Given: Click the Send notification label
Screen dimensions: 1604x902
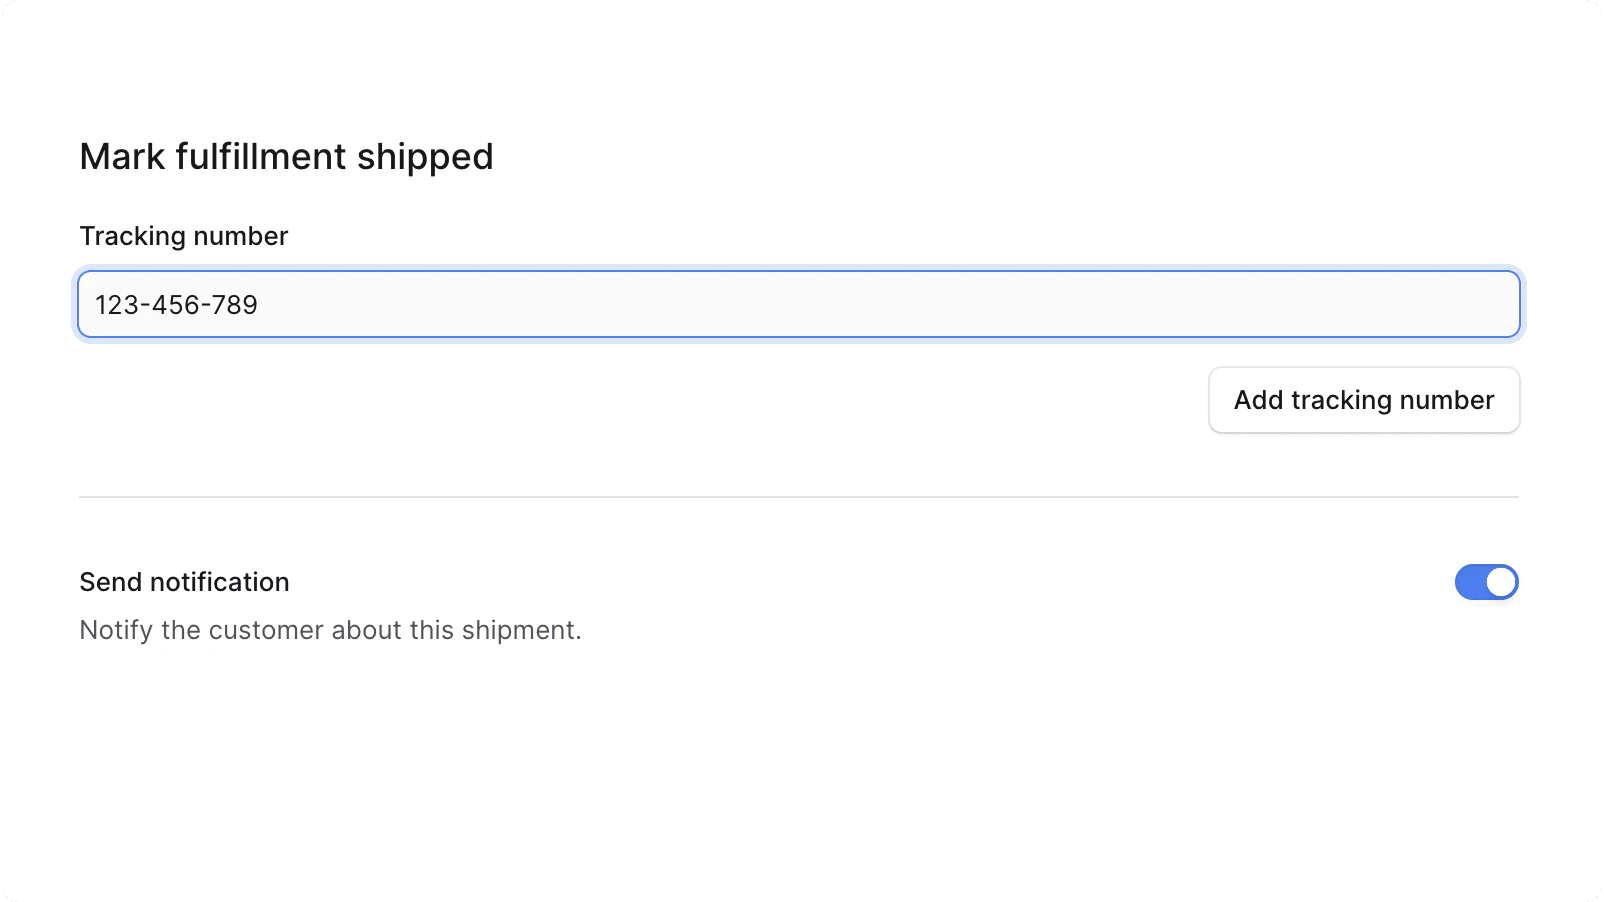Looking at the screenshot, I should pyautogui.click(x=184, y=582).
